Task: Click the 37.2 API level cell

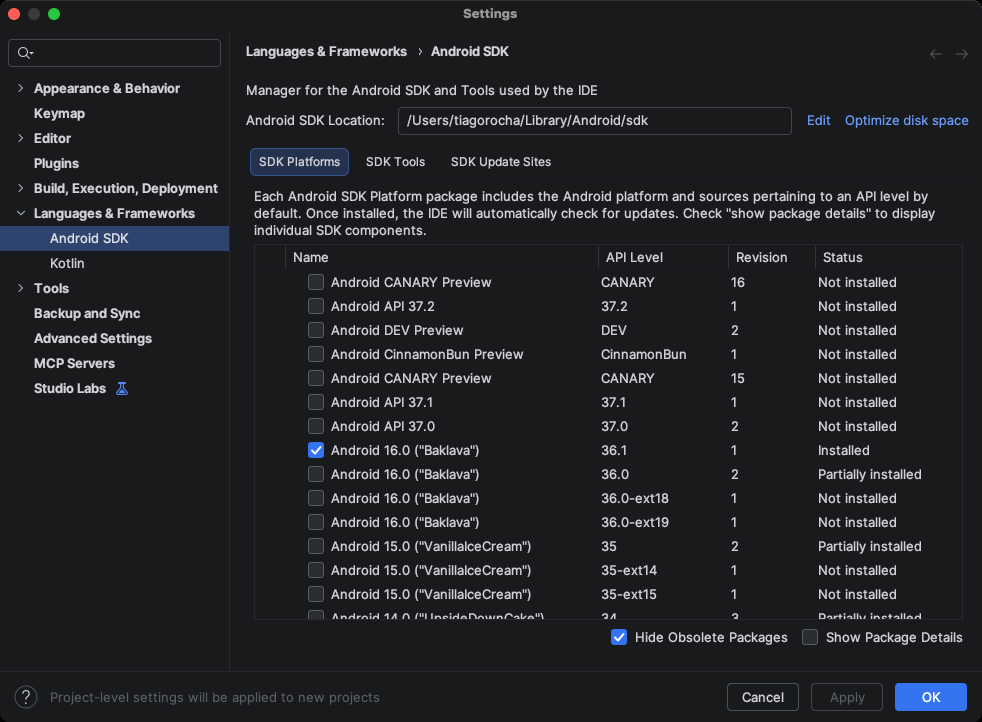Action: (x=614, y=306)
